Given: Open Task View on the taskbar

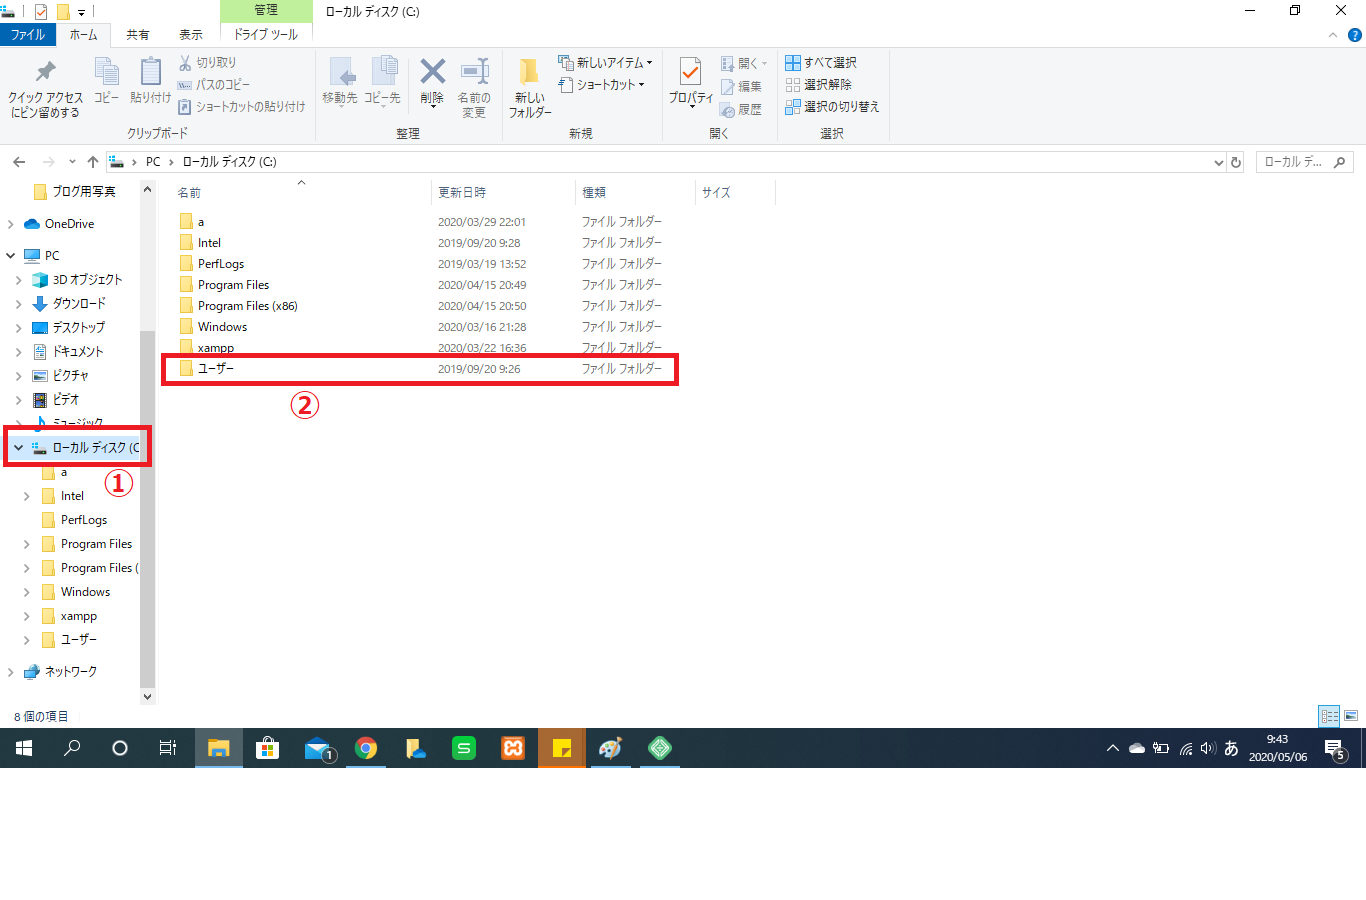Looking at the screenshot, I should point(168,748).
